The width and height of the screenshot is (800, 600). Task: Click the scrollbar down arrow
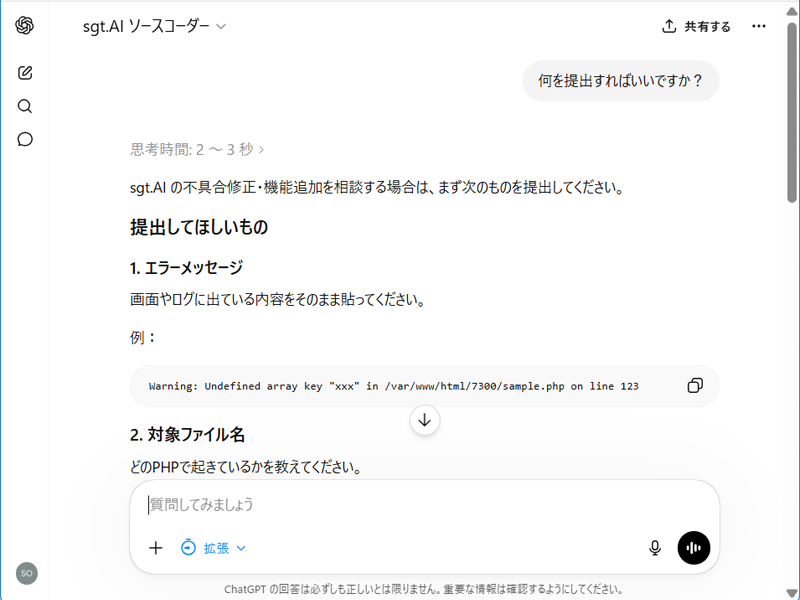(792, 594)
